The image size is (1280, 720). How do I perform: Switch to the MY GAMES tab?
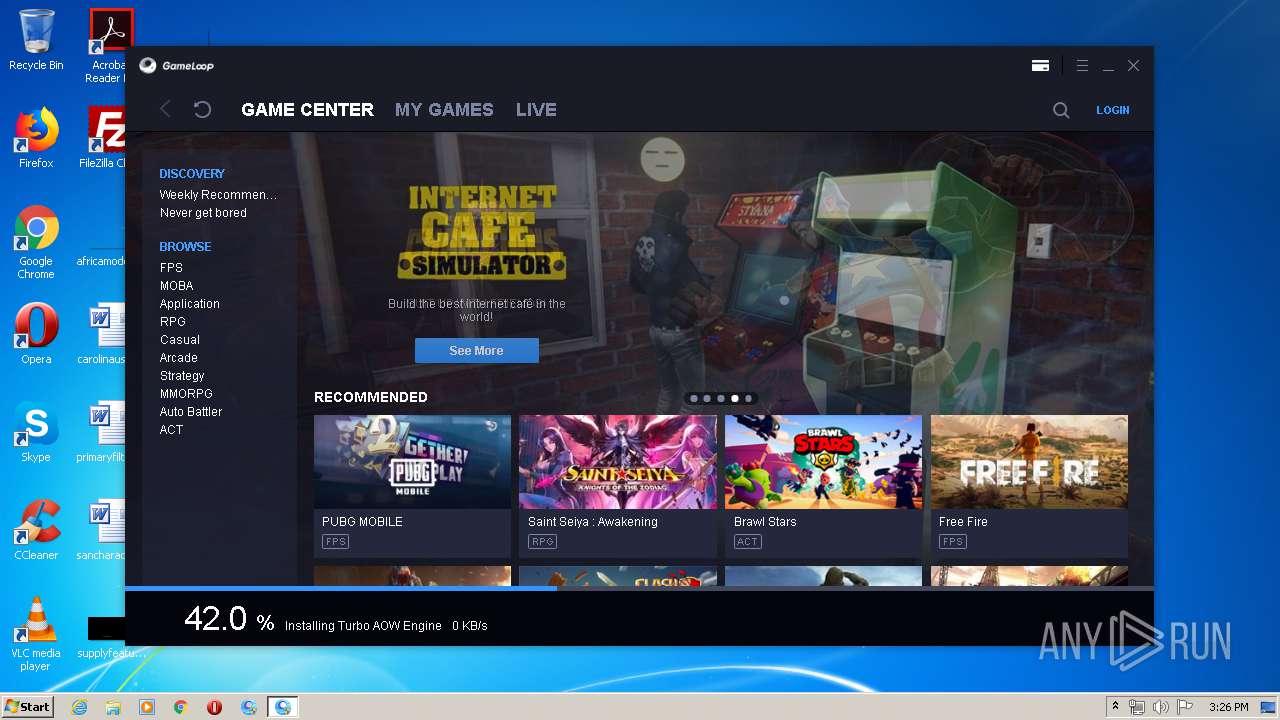tap(444, 110)
